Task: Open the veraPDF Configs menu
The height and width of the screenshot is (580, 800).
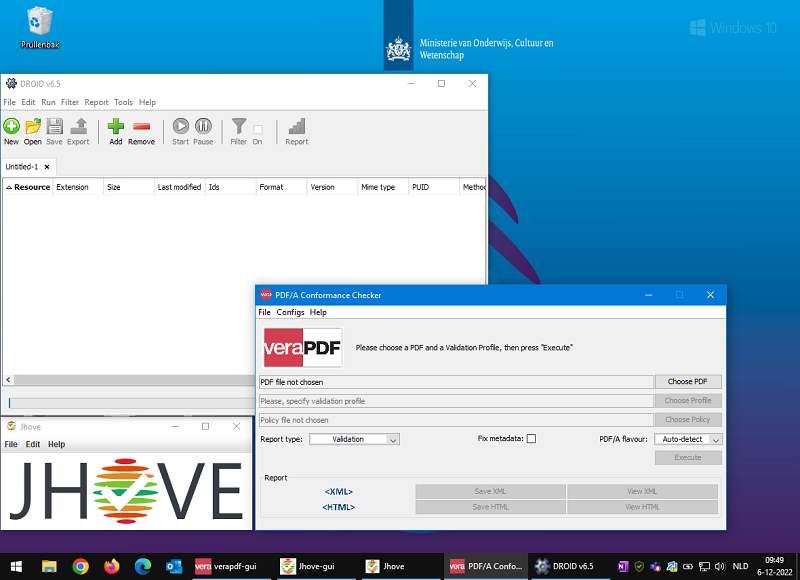Action: click(290, 312)
